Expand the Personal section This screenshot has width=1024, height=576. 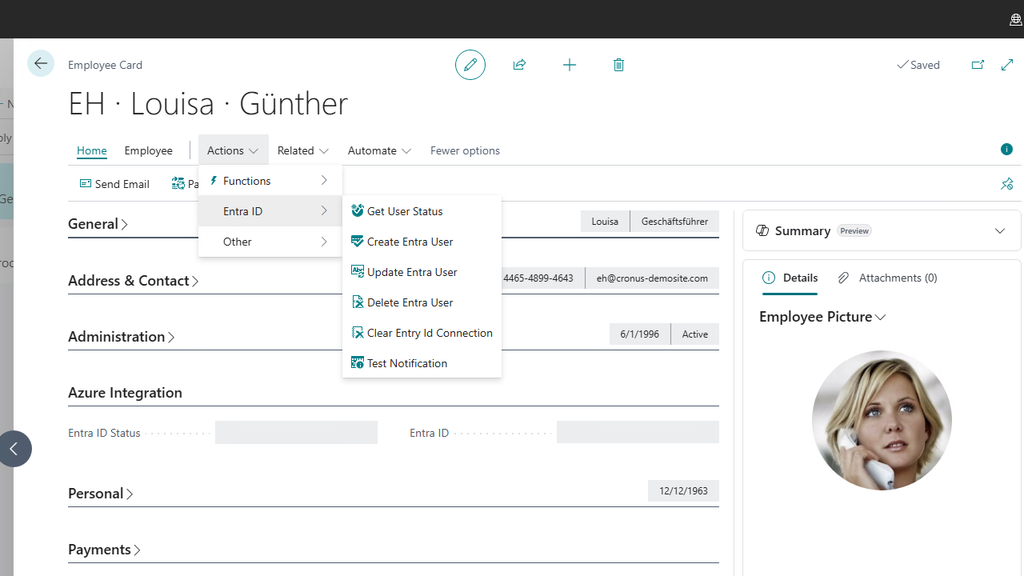tap(101, 494)
